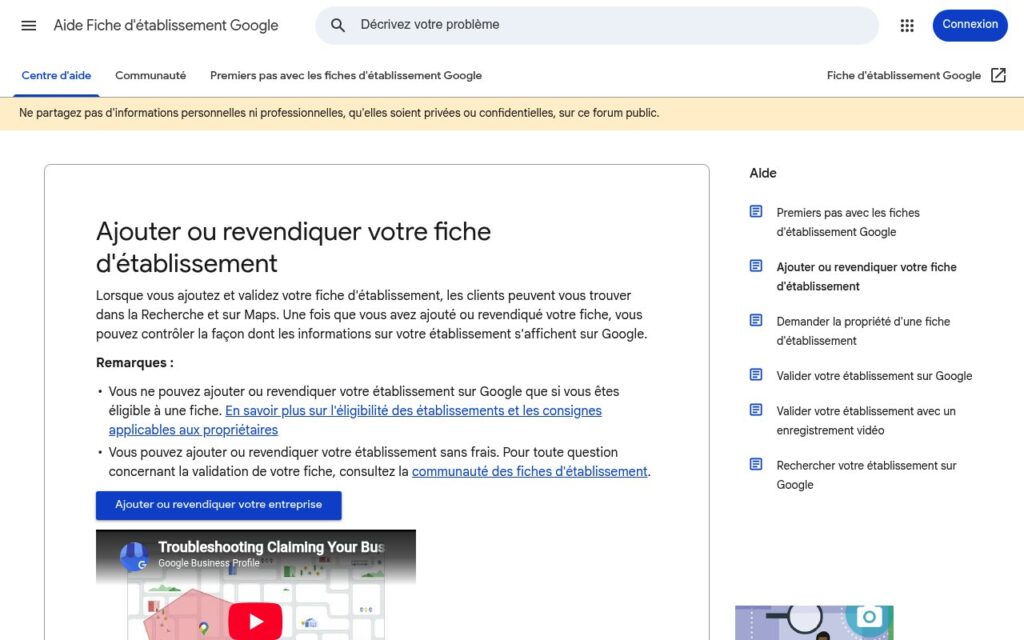The height and width of the screenshot is (640, 1024).
Task: Click the search magnifier icon
Action: 338,25
